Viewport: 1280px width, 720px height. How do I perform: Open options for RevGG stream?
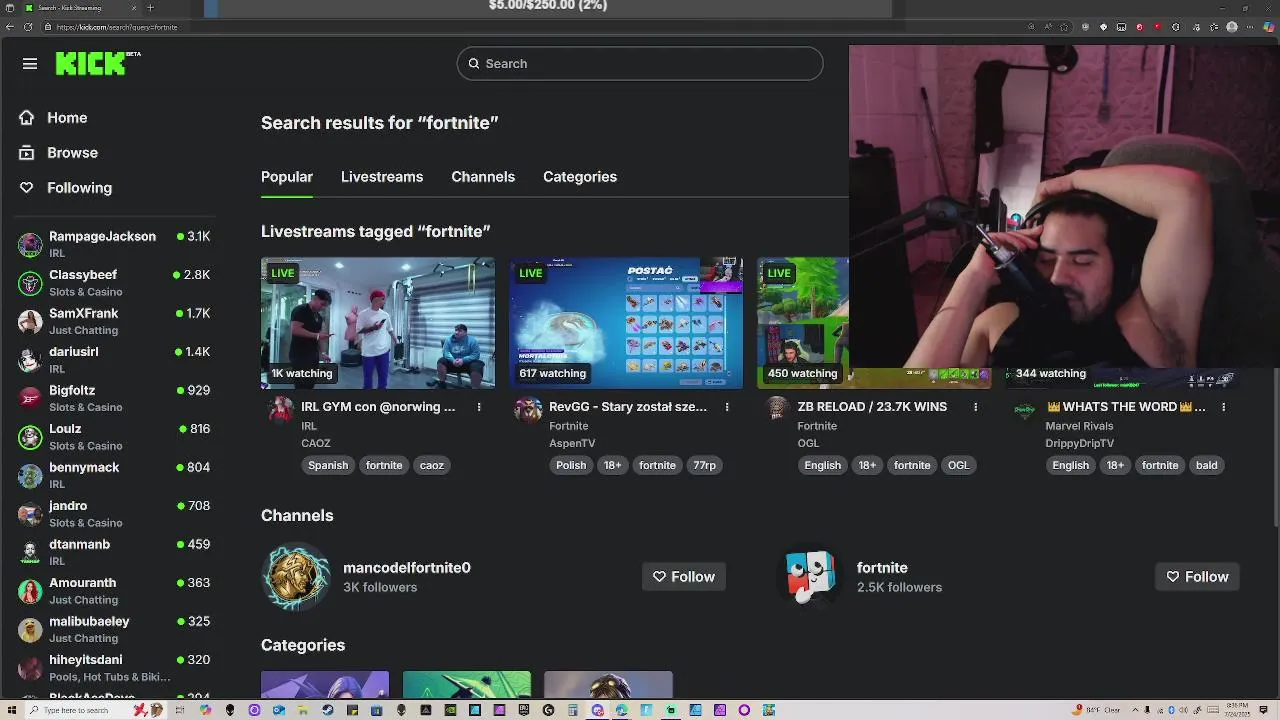[x=727, y=407]
